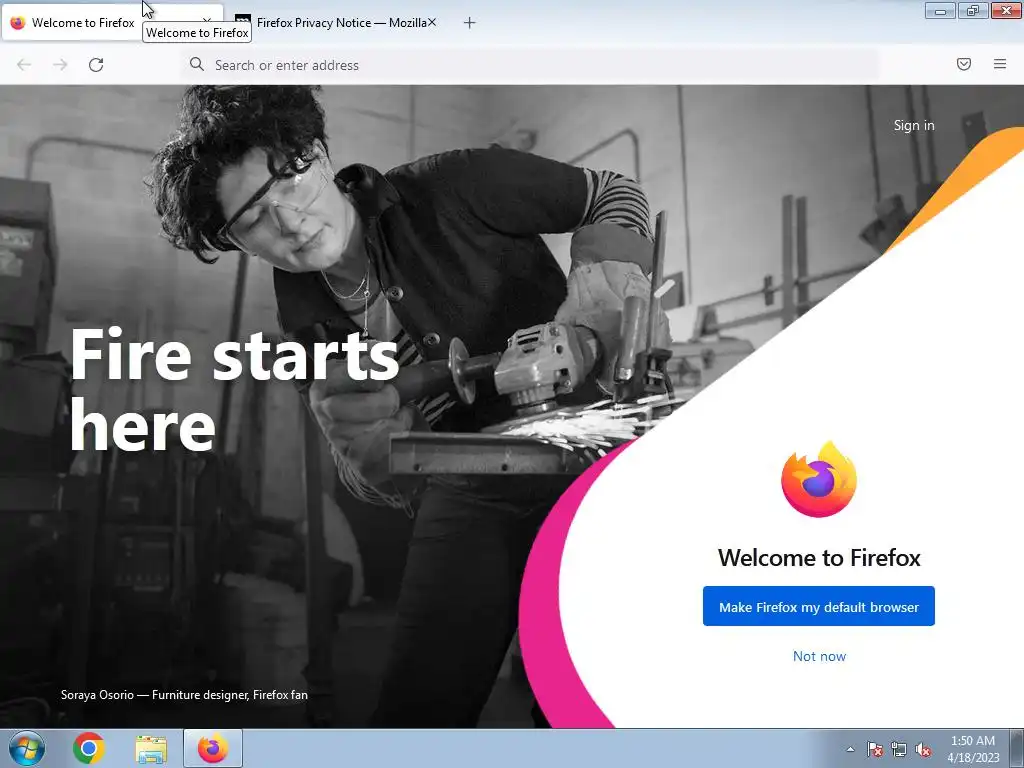Choose Not now link
Image resolution: width=1024 pixels, height=768 pixels.
pos(819,656)
